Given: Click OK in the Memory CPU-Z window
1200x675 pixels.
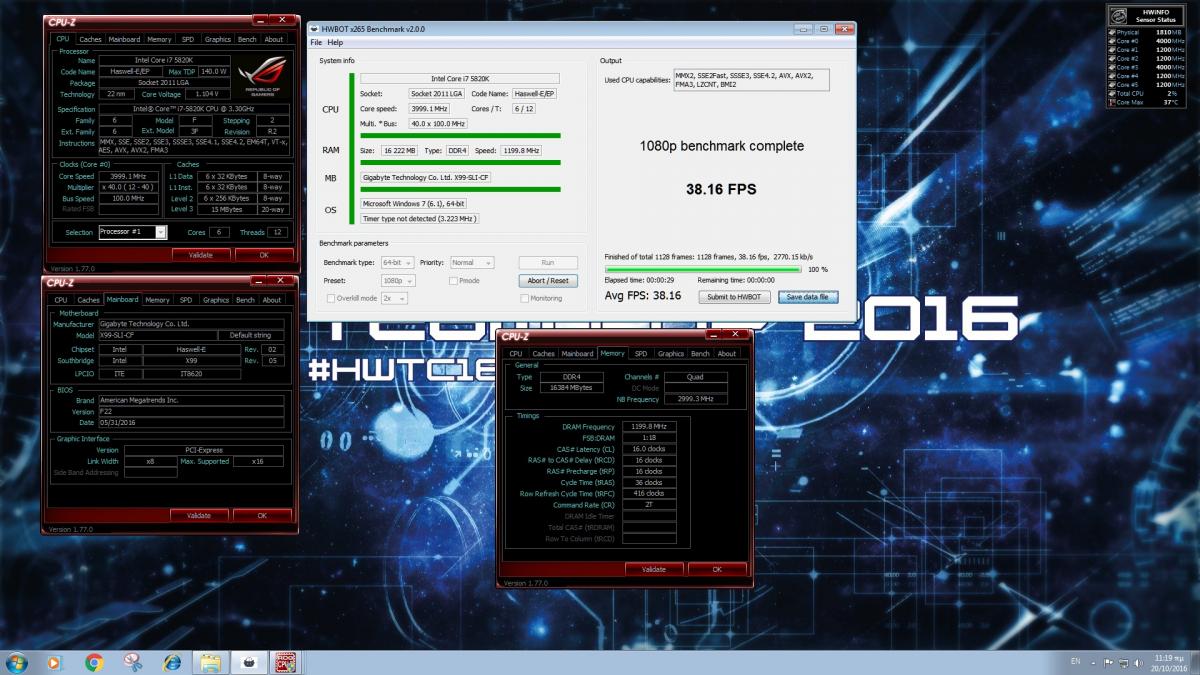Looking at the screenshot, I should coord(717,569).
